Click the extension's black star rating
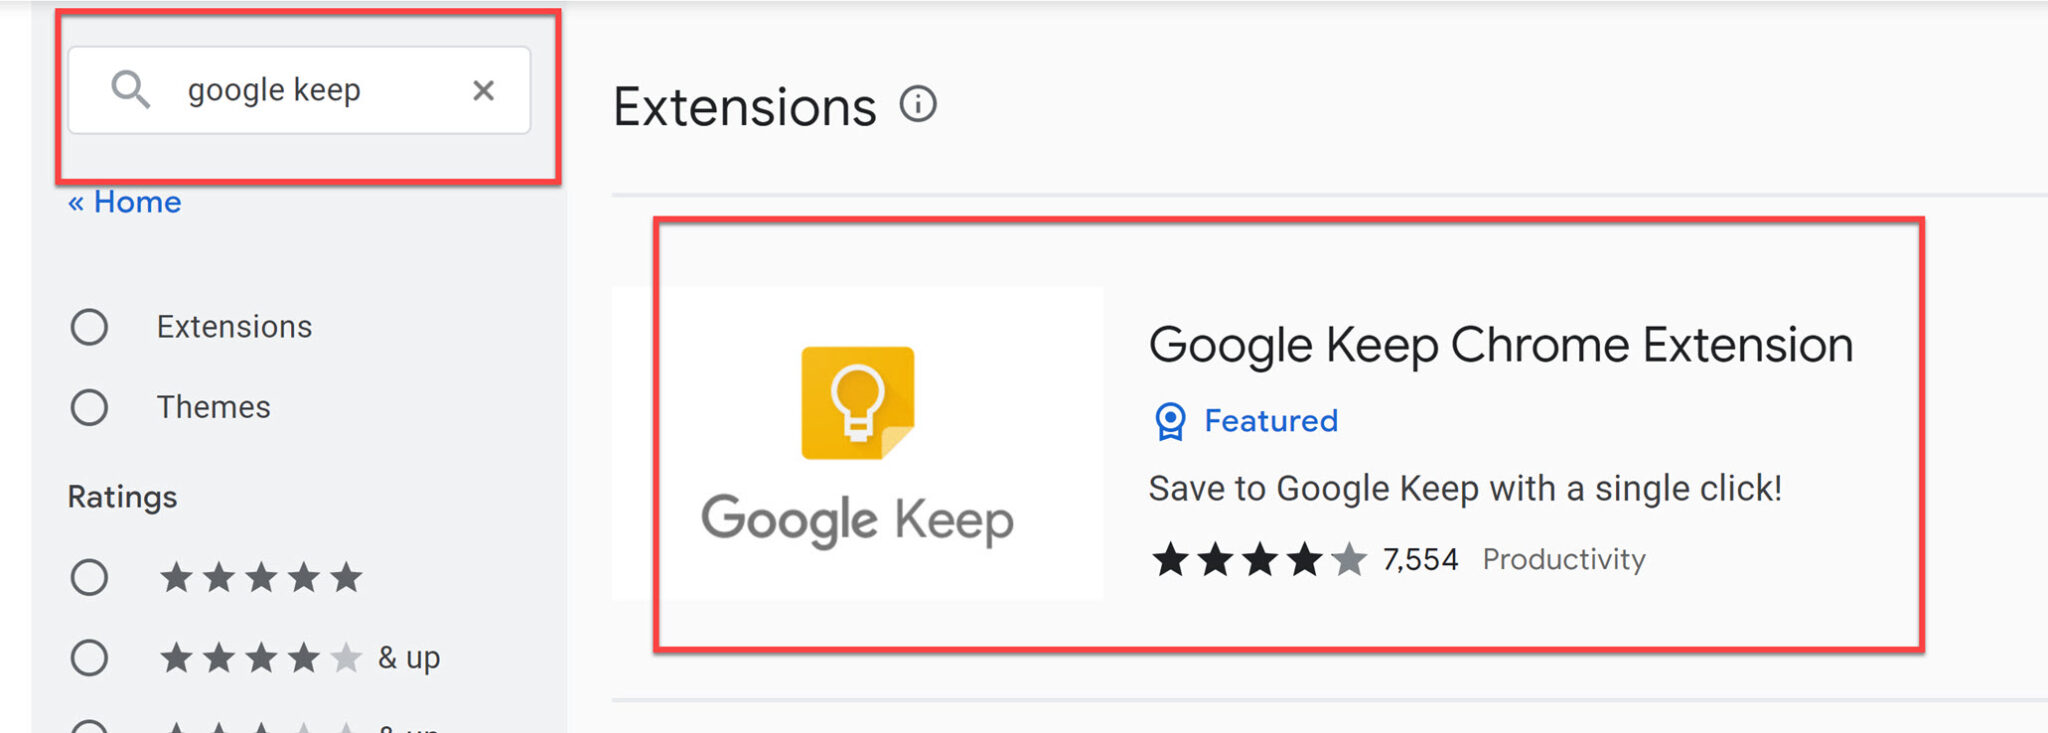The width and height of the screenshot is (2048, 733). click(1257, 559)
